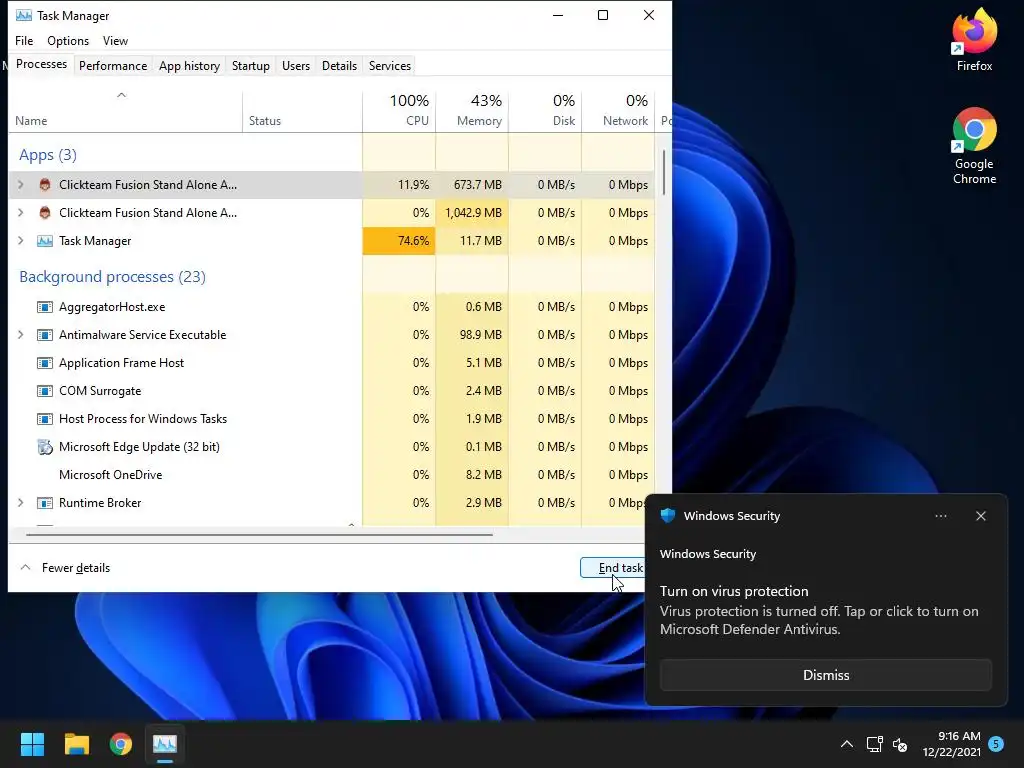The image size is (1024, 768).
Task: Open notification options three-dot menu
Action: [x=941, y=516]
